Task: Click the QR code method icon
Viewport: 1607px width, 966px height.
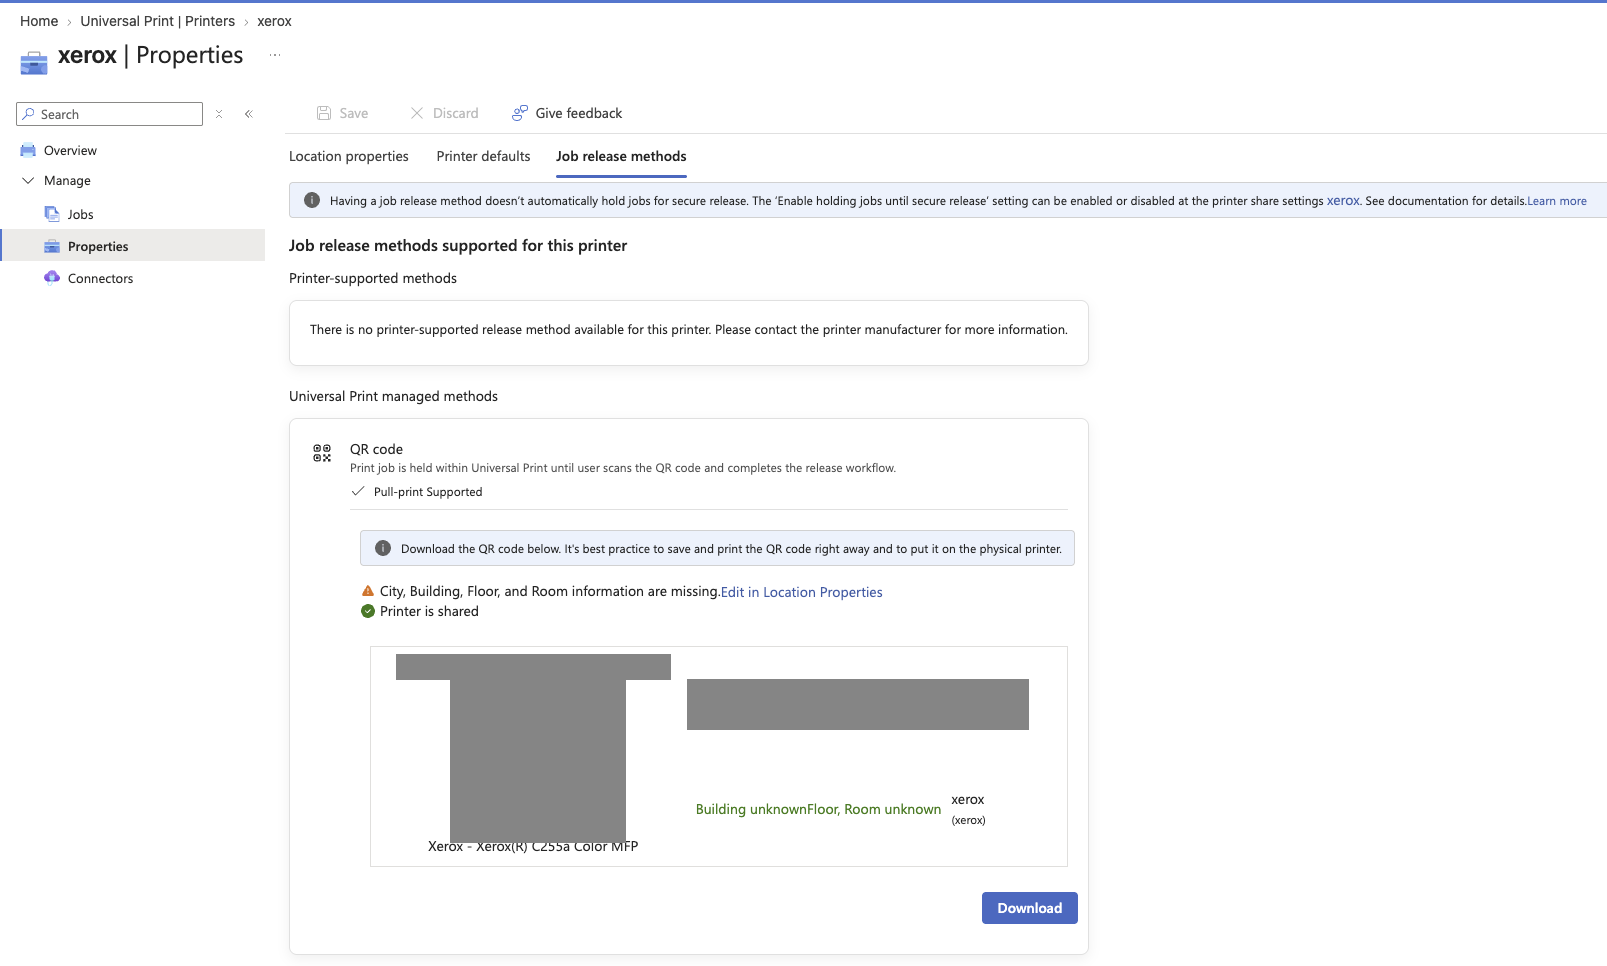Action: coord(322,454)
